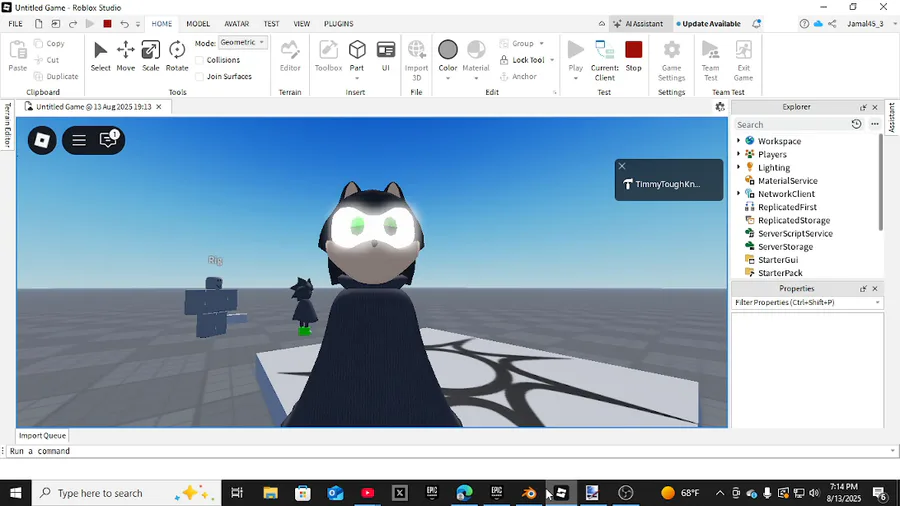Close the TimmyToughKn... popup

pos(622,166)
